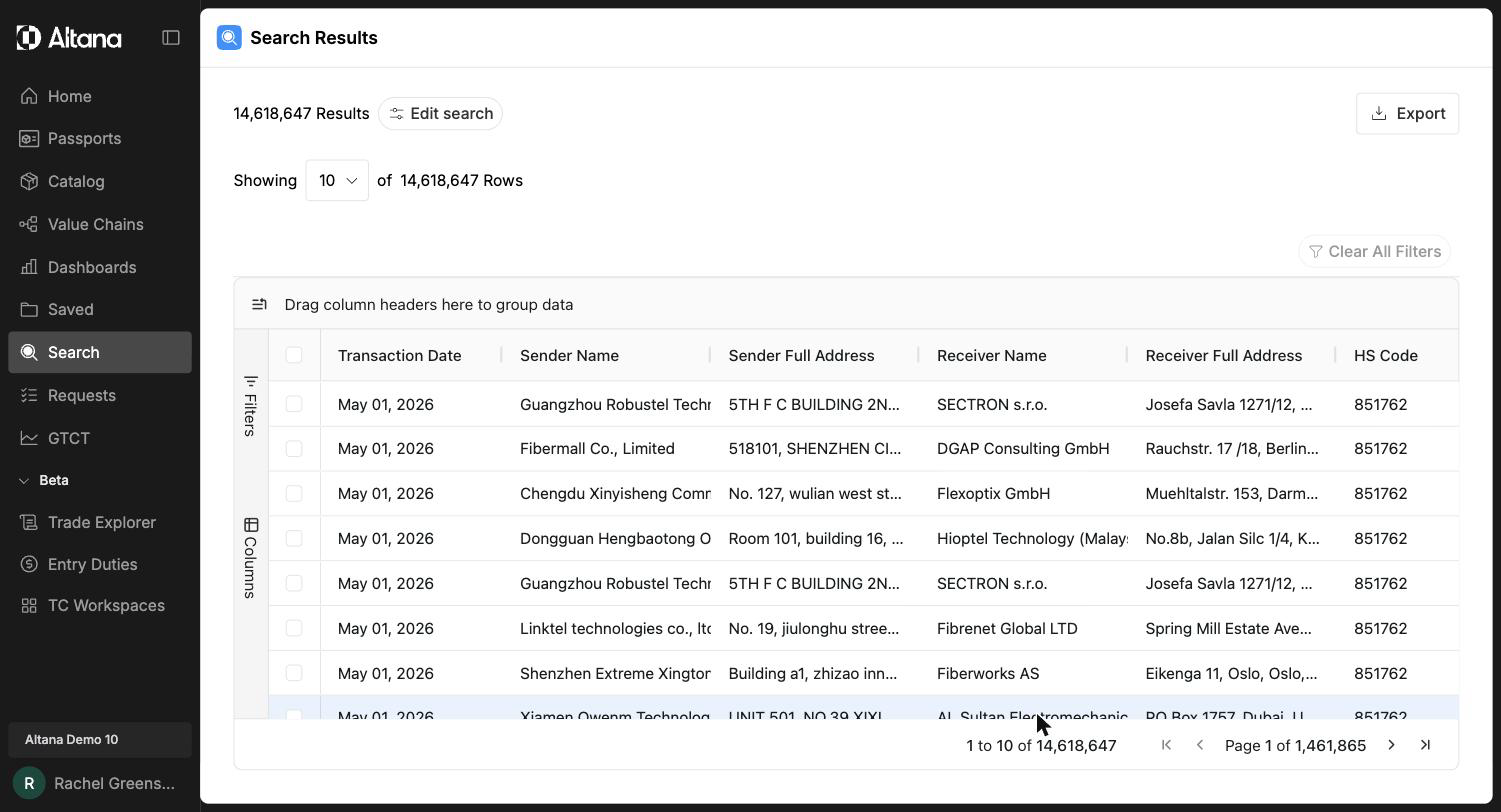Open the Requests page
Screen dimensions: 1501x812
point(100,395)
